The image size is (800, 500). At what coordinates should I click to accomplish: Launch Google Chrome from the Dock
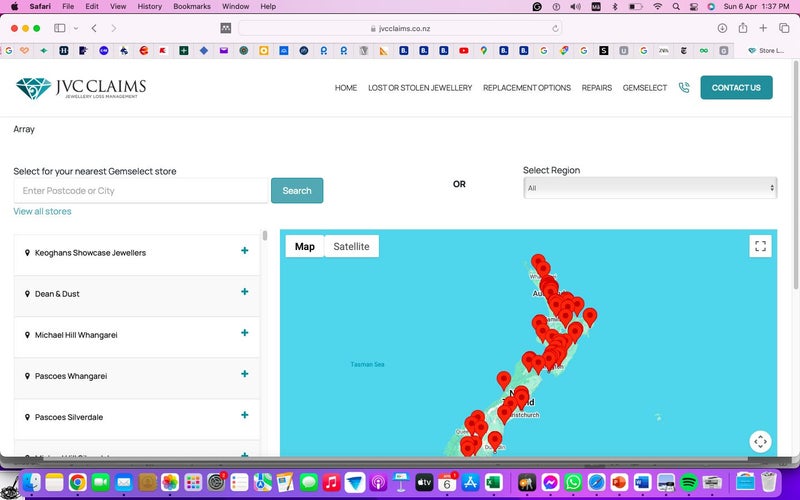coord(78,482)
